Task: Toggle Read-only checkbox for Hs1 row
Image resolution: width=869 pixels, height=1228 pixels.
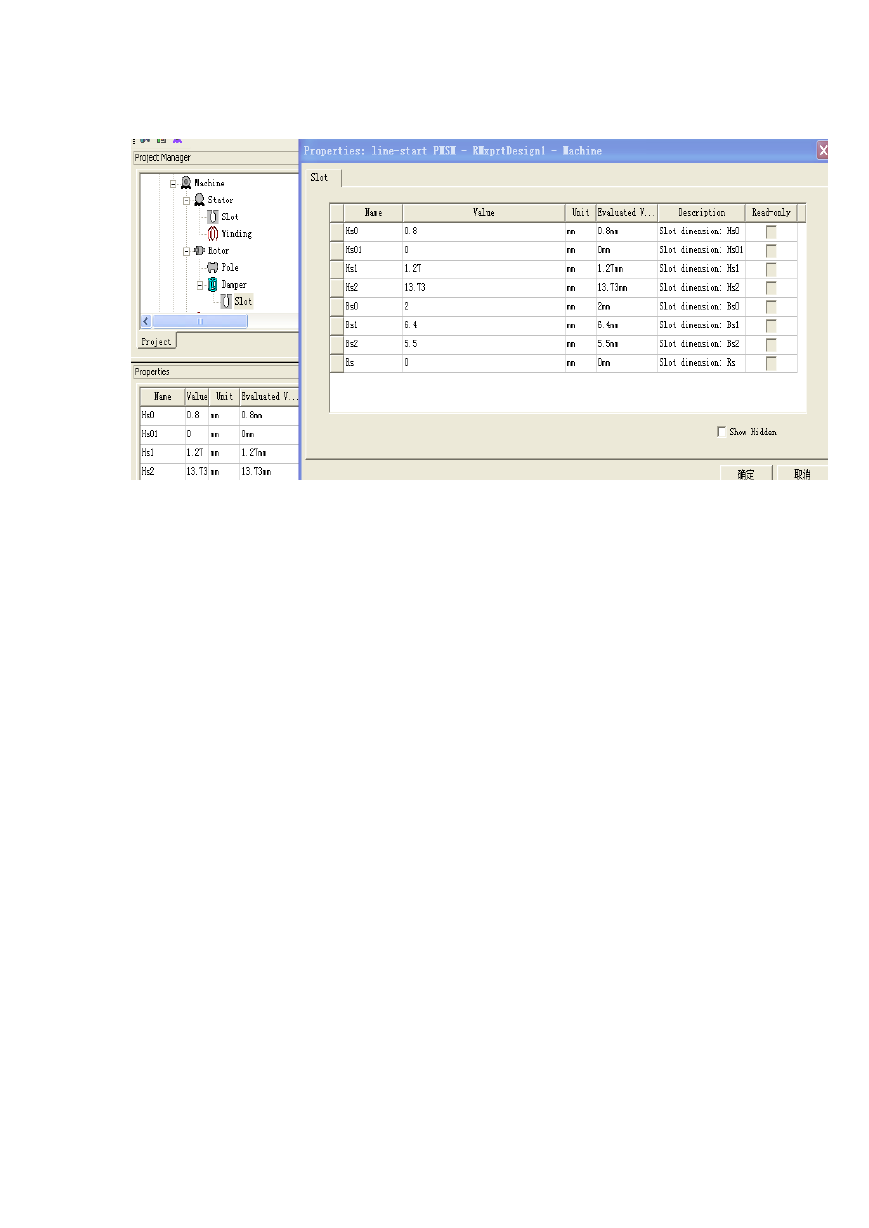Action: tap(771, 270)
